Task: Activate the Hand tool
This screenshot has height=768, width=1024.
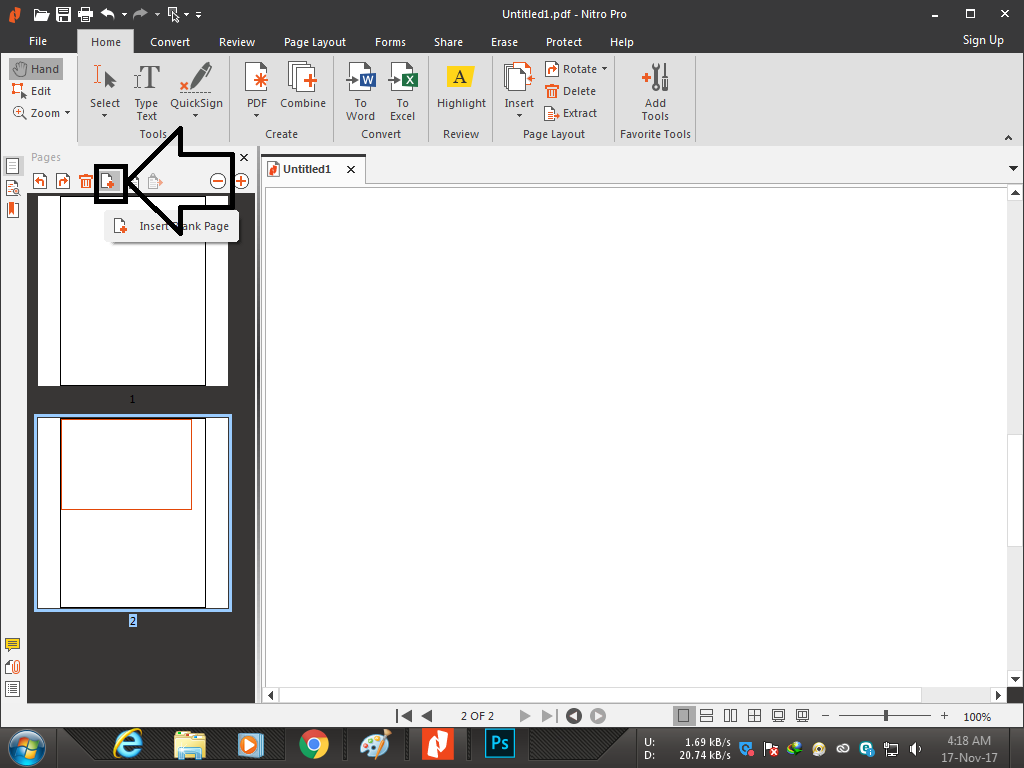Action: coord(37,69)
